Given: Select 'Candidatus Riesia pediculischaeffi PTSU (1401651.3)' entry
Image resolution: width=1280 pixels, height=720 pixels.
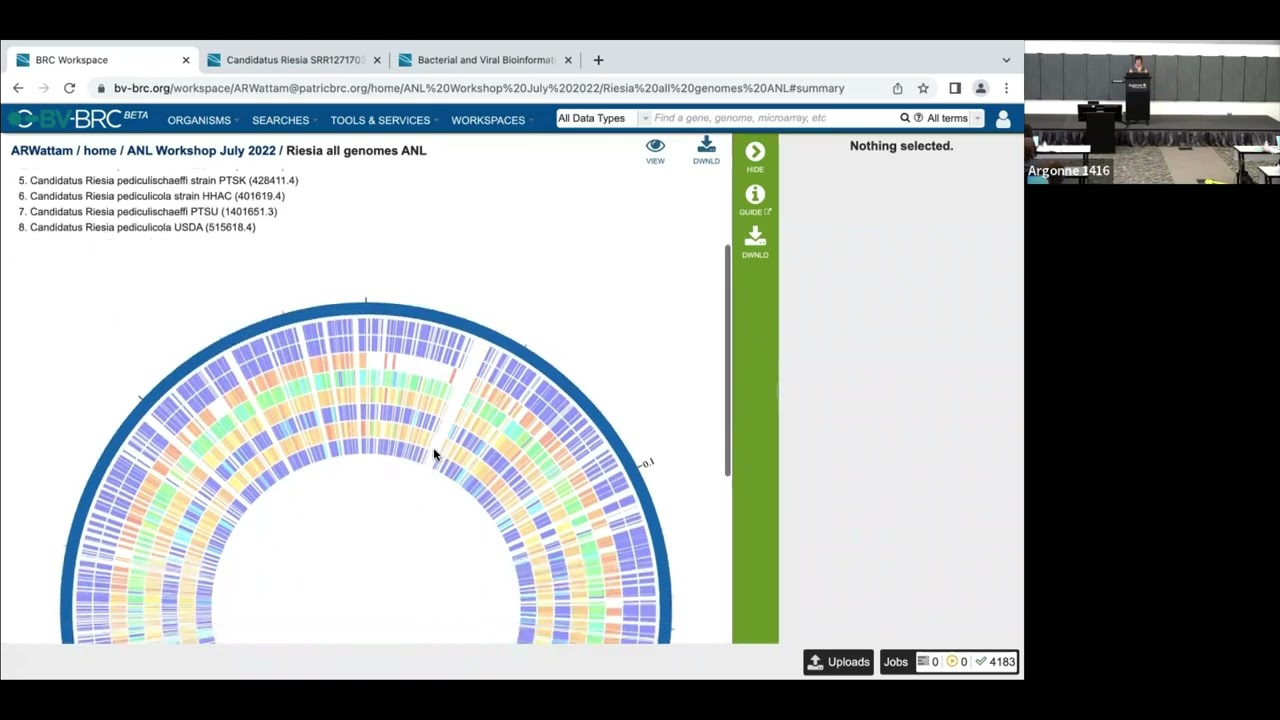Looking at the screenshot, I should pos(153,212).
